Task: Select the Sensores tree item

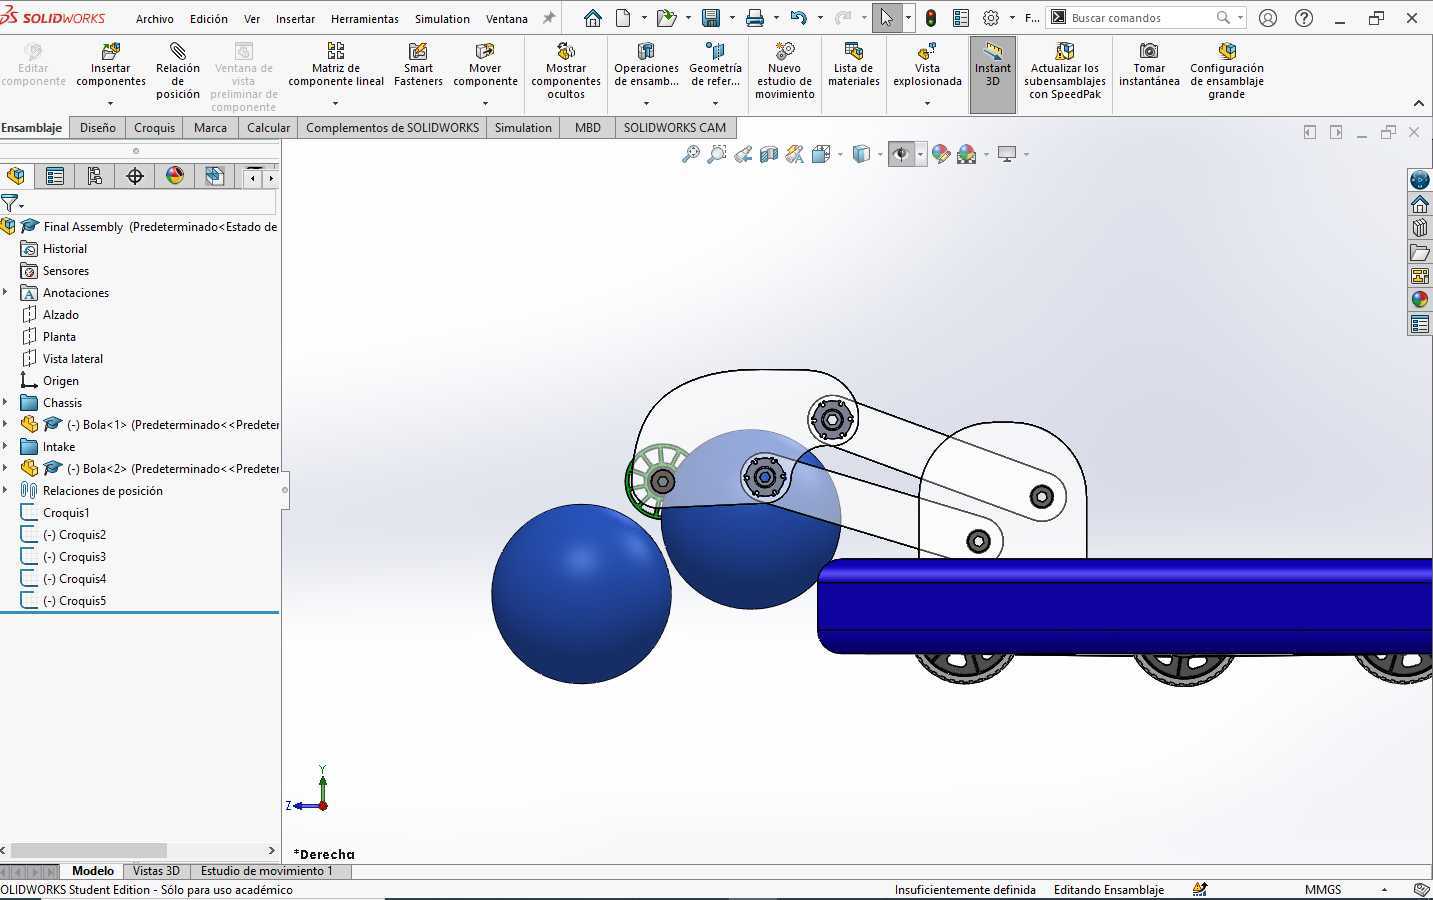Action: point(66,271)
